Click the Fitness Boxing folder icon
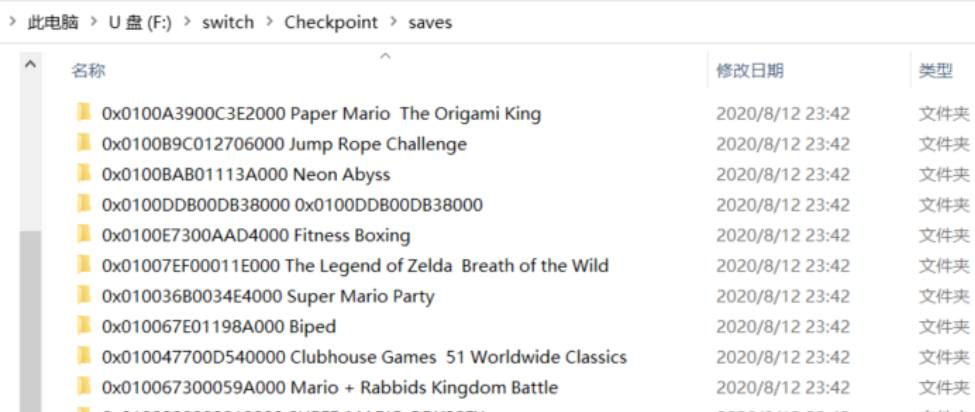Image resolution: width=975 pixels, height=412 pixels. coord(84,235)
